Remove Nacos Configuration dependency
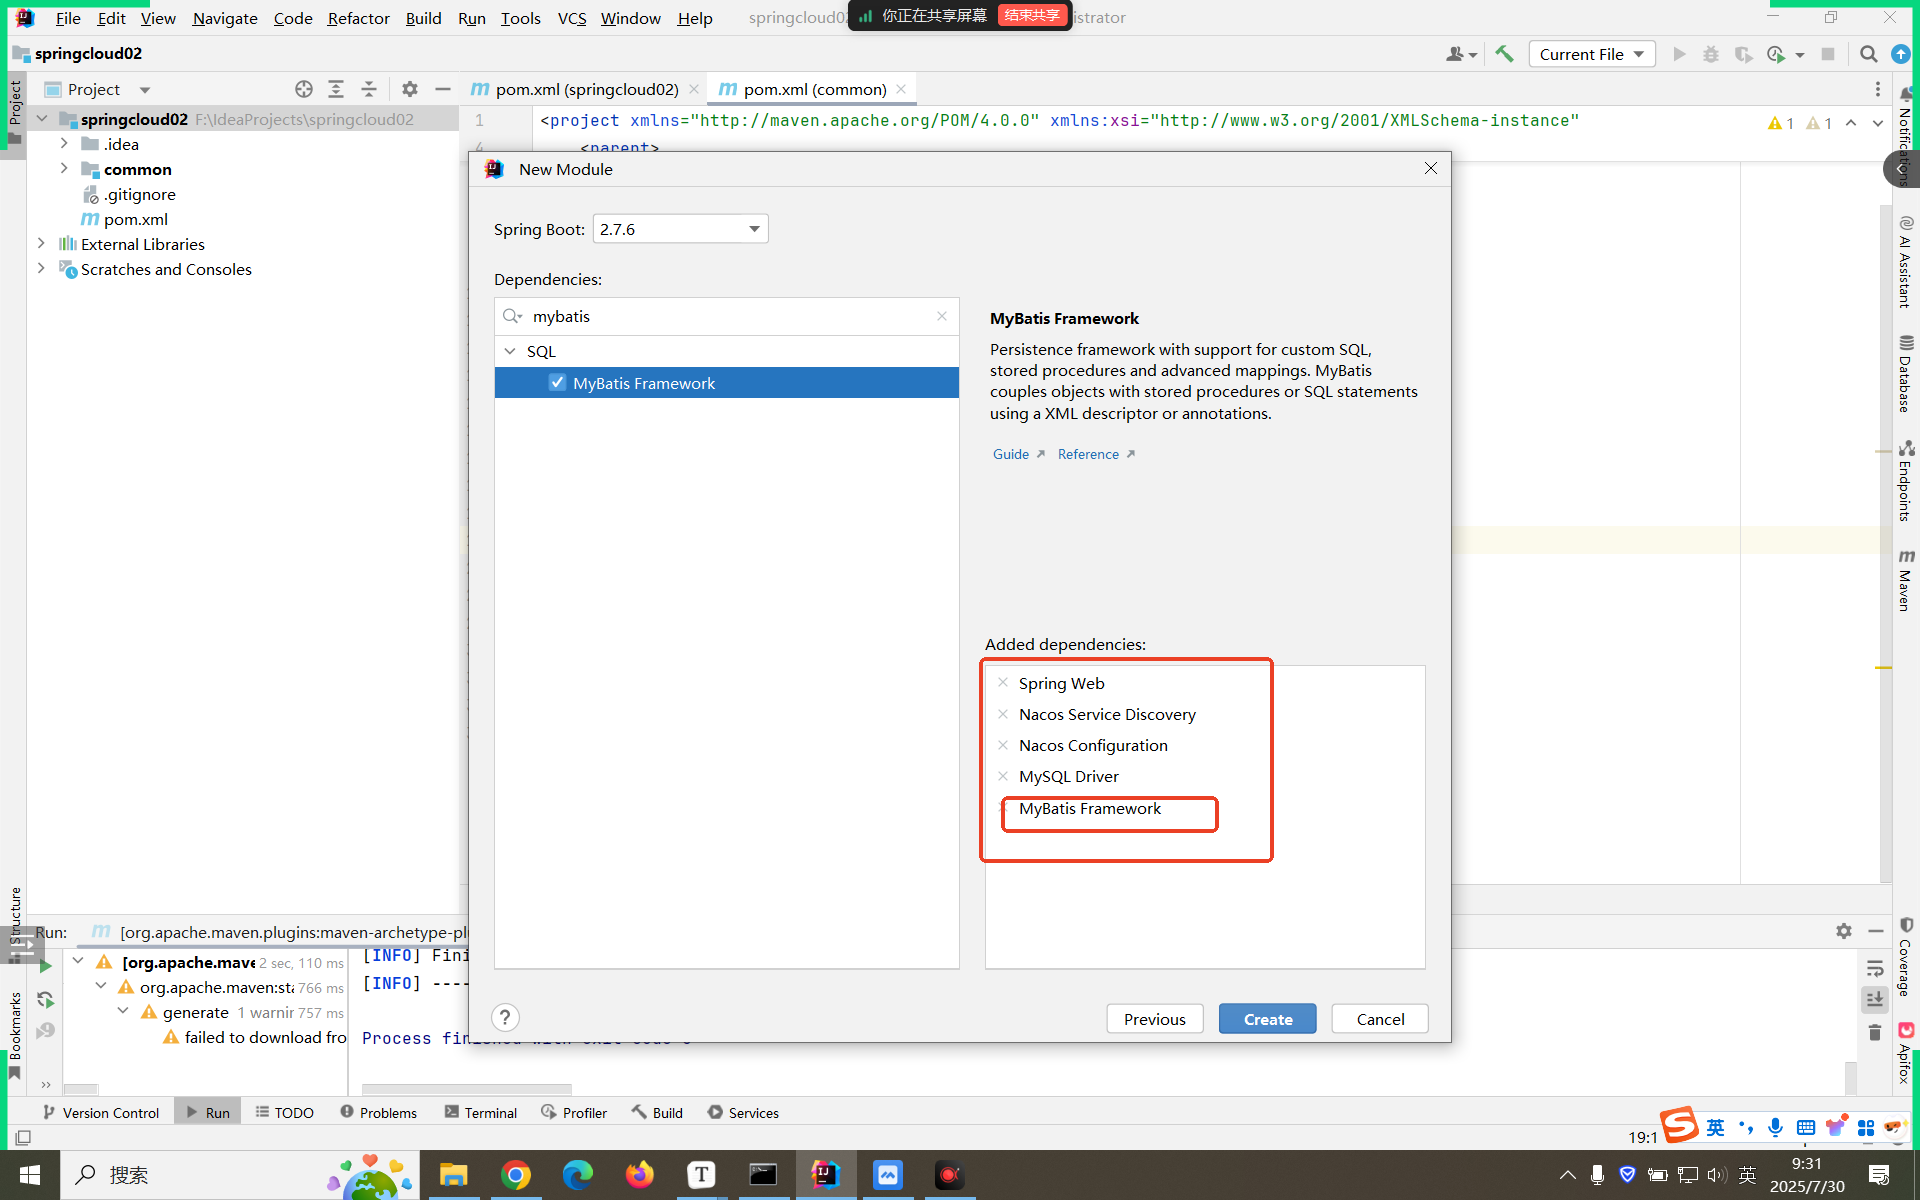 click(1003, 745)
